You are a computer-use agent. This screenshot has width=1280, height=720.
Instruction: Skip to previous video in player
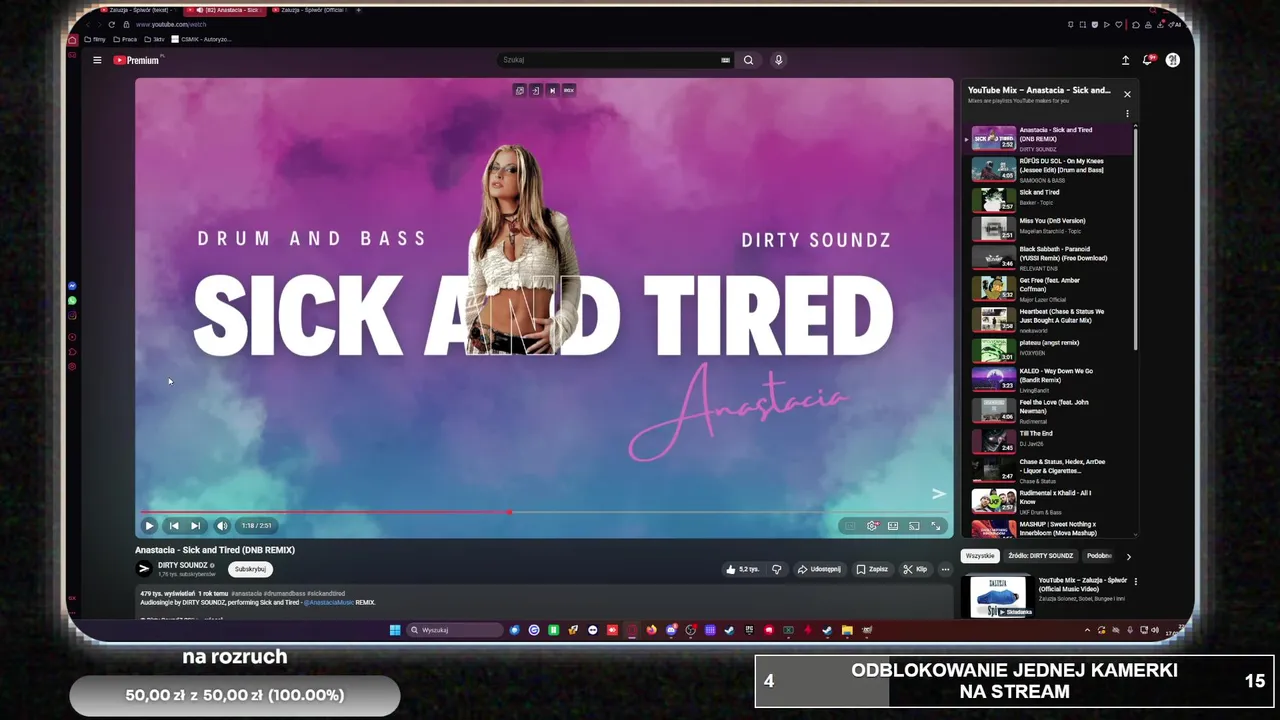coord(174,525)
